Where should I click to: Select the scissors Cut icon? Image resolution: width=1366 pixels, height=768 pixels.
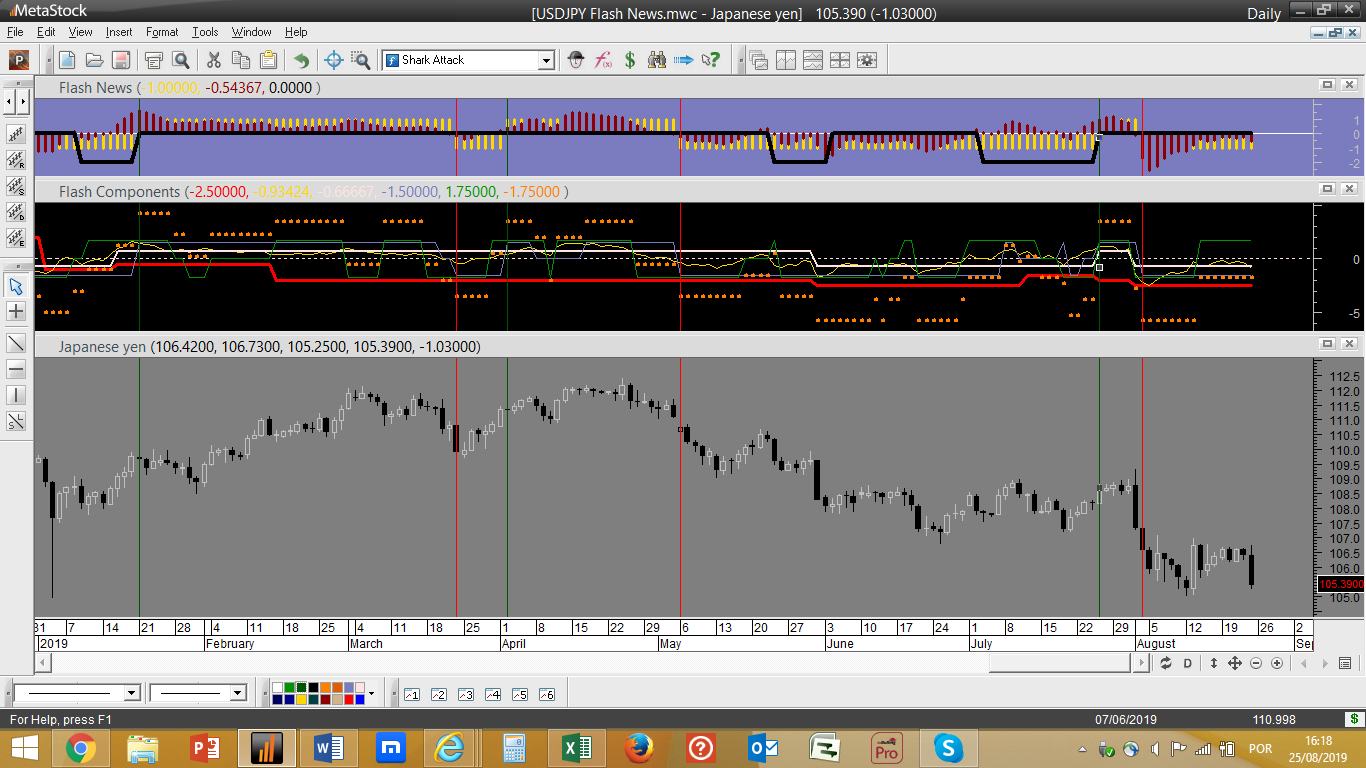[x=213, y=60]
